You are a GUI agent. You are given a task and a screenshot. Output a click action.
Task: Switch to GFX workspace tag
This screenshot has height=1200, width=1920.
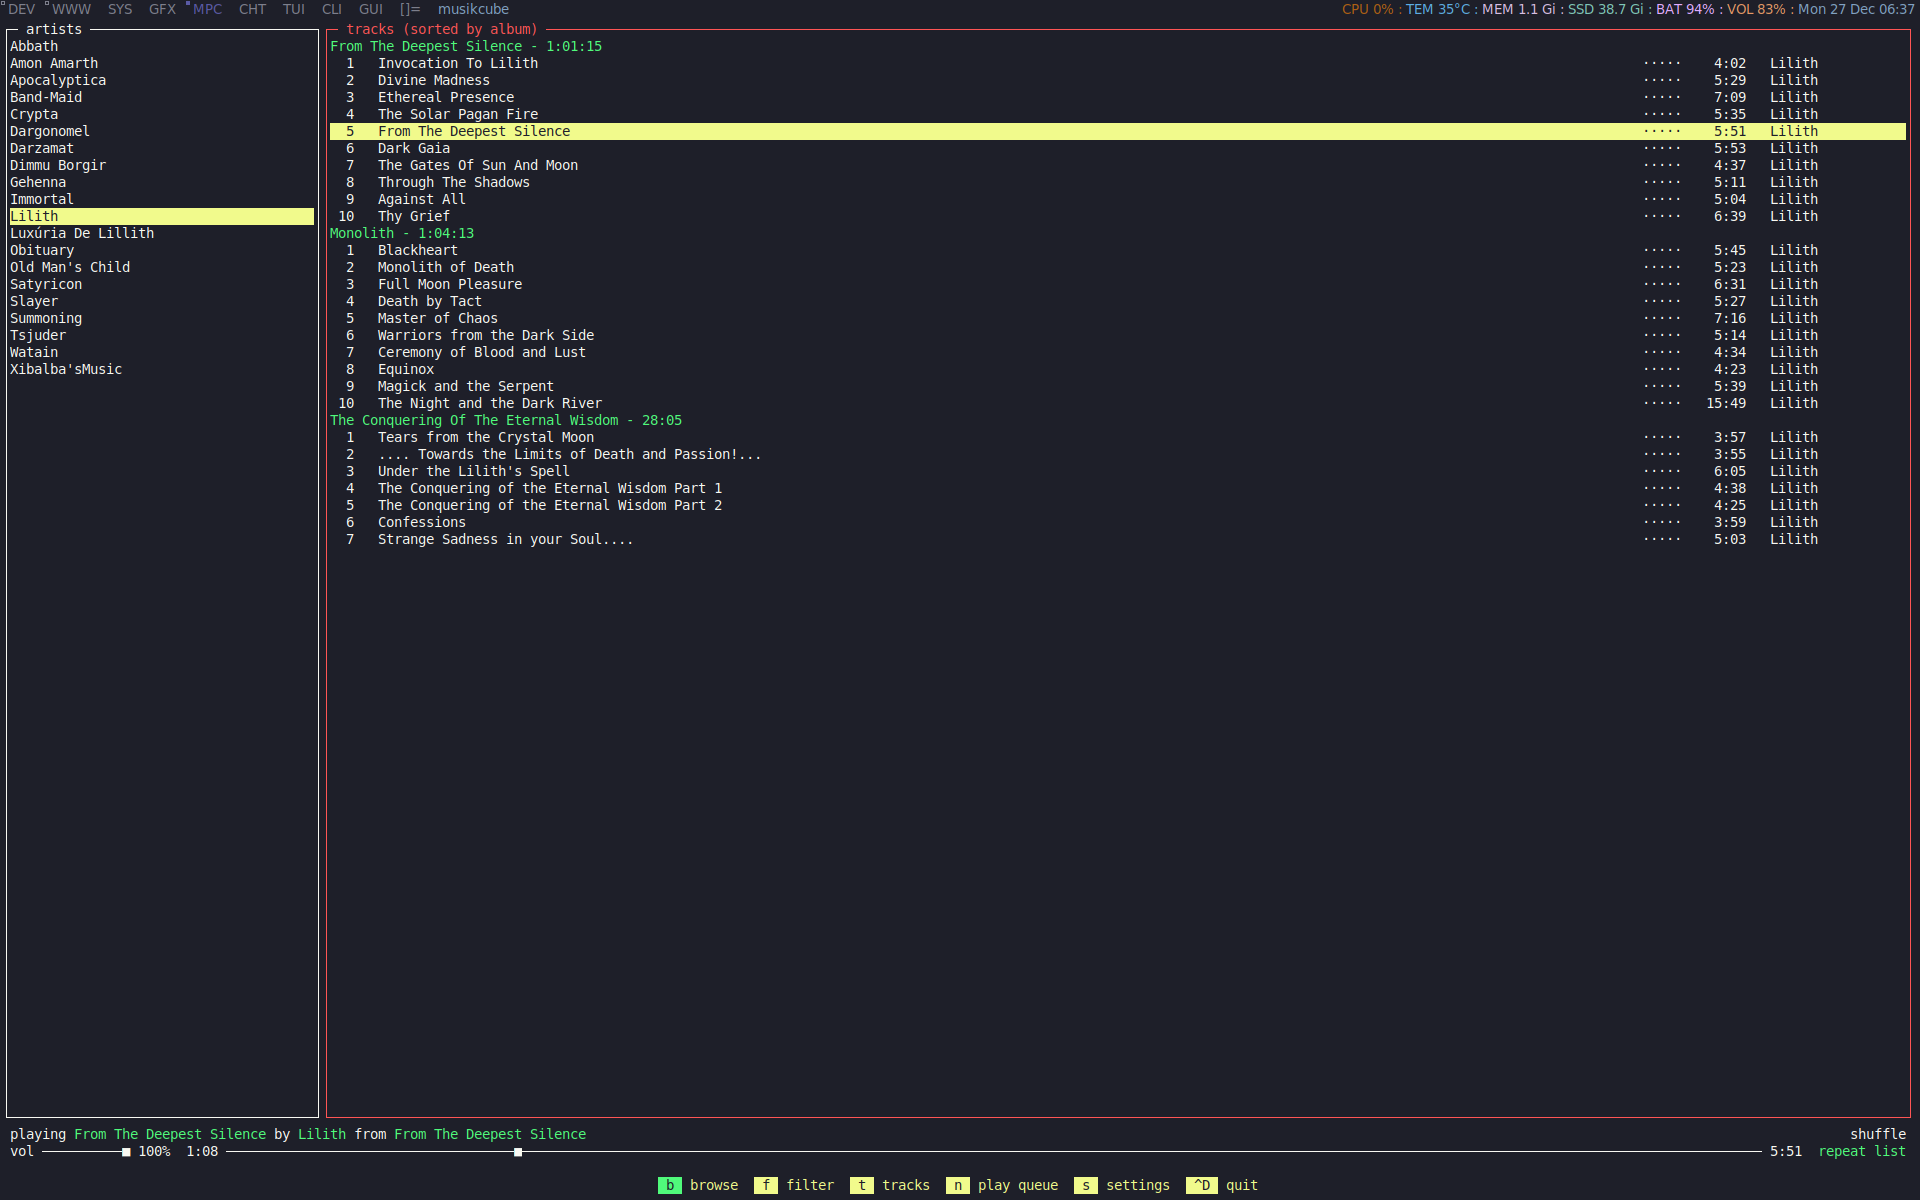pyautogui.click(x=162, y=9)
